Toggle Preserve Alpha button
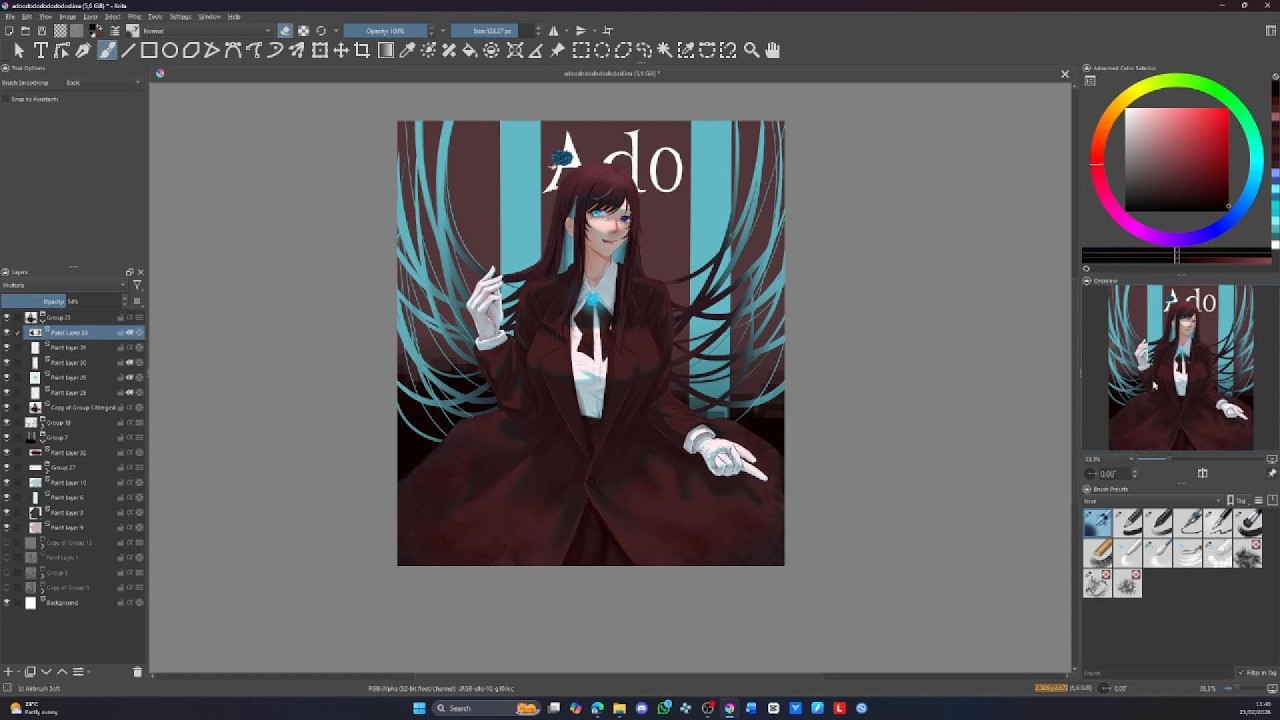Screen dimensions: 1280x720 click(303, 31)
